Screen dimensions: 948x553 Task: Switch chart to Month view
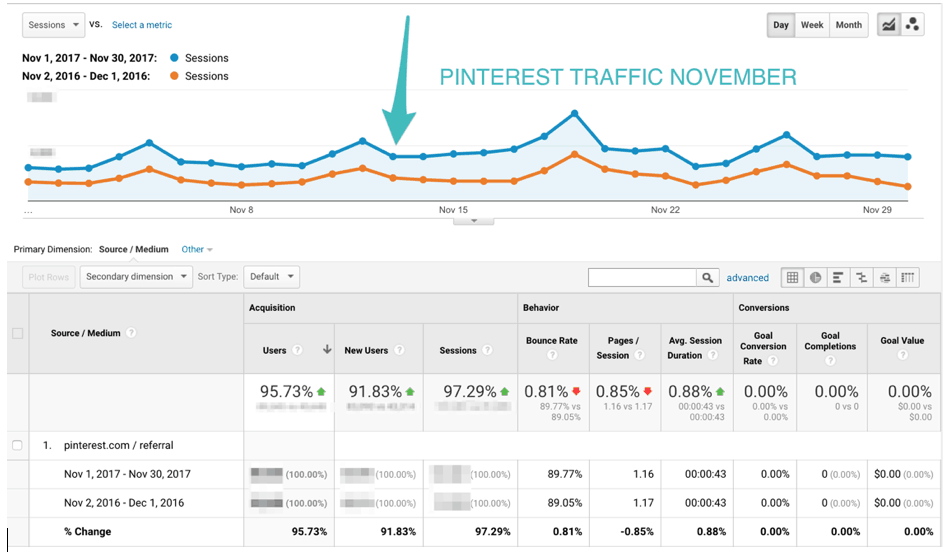click(x=849, y=25)
